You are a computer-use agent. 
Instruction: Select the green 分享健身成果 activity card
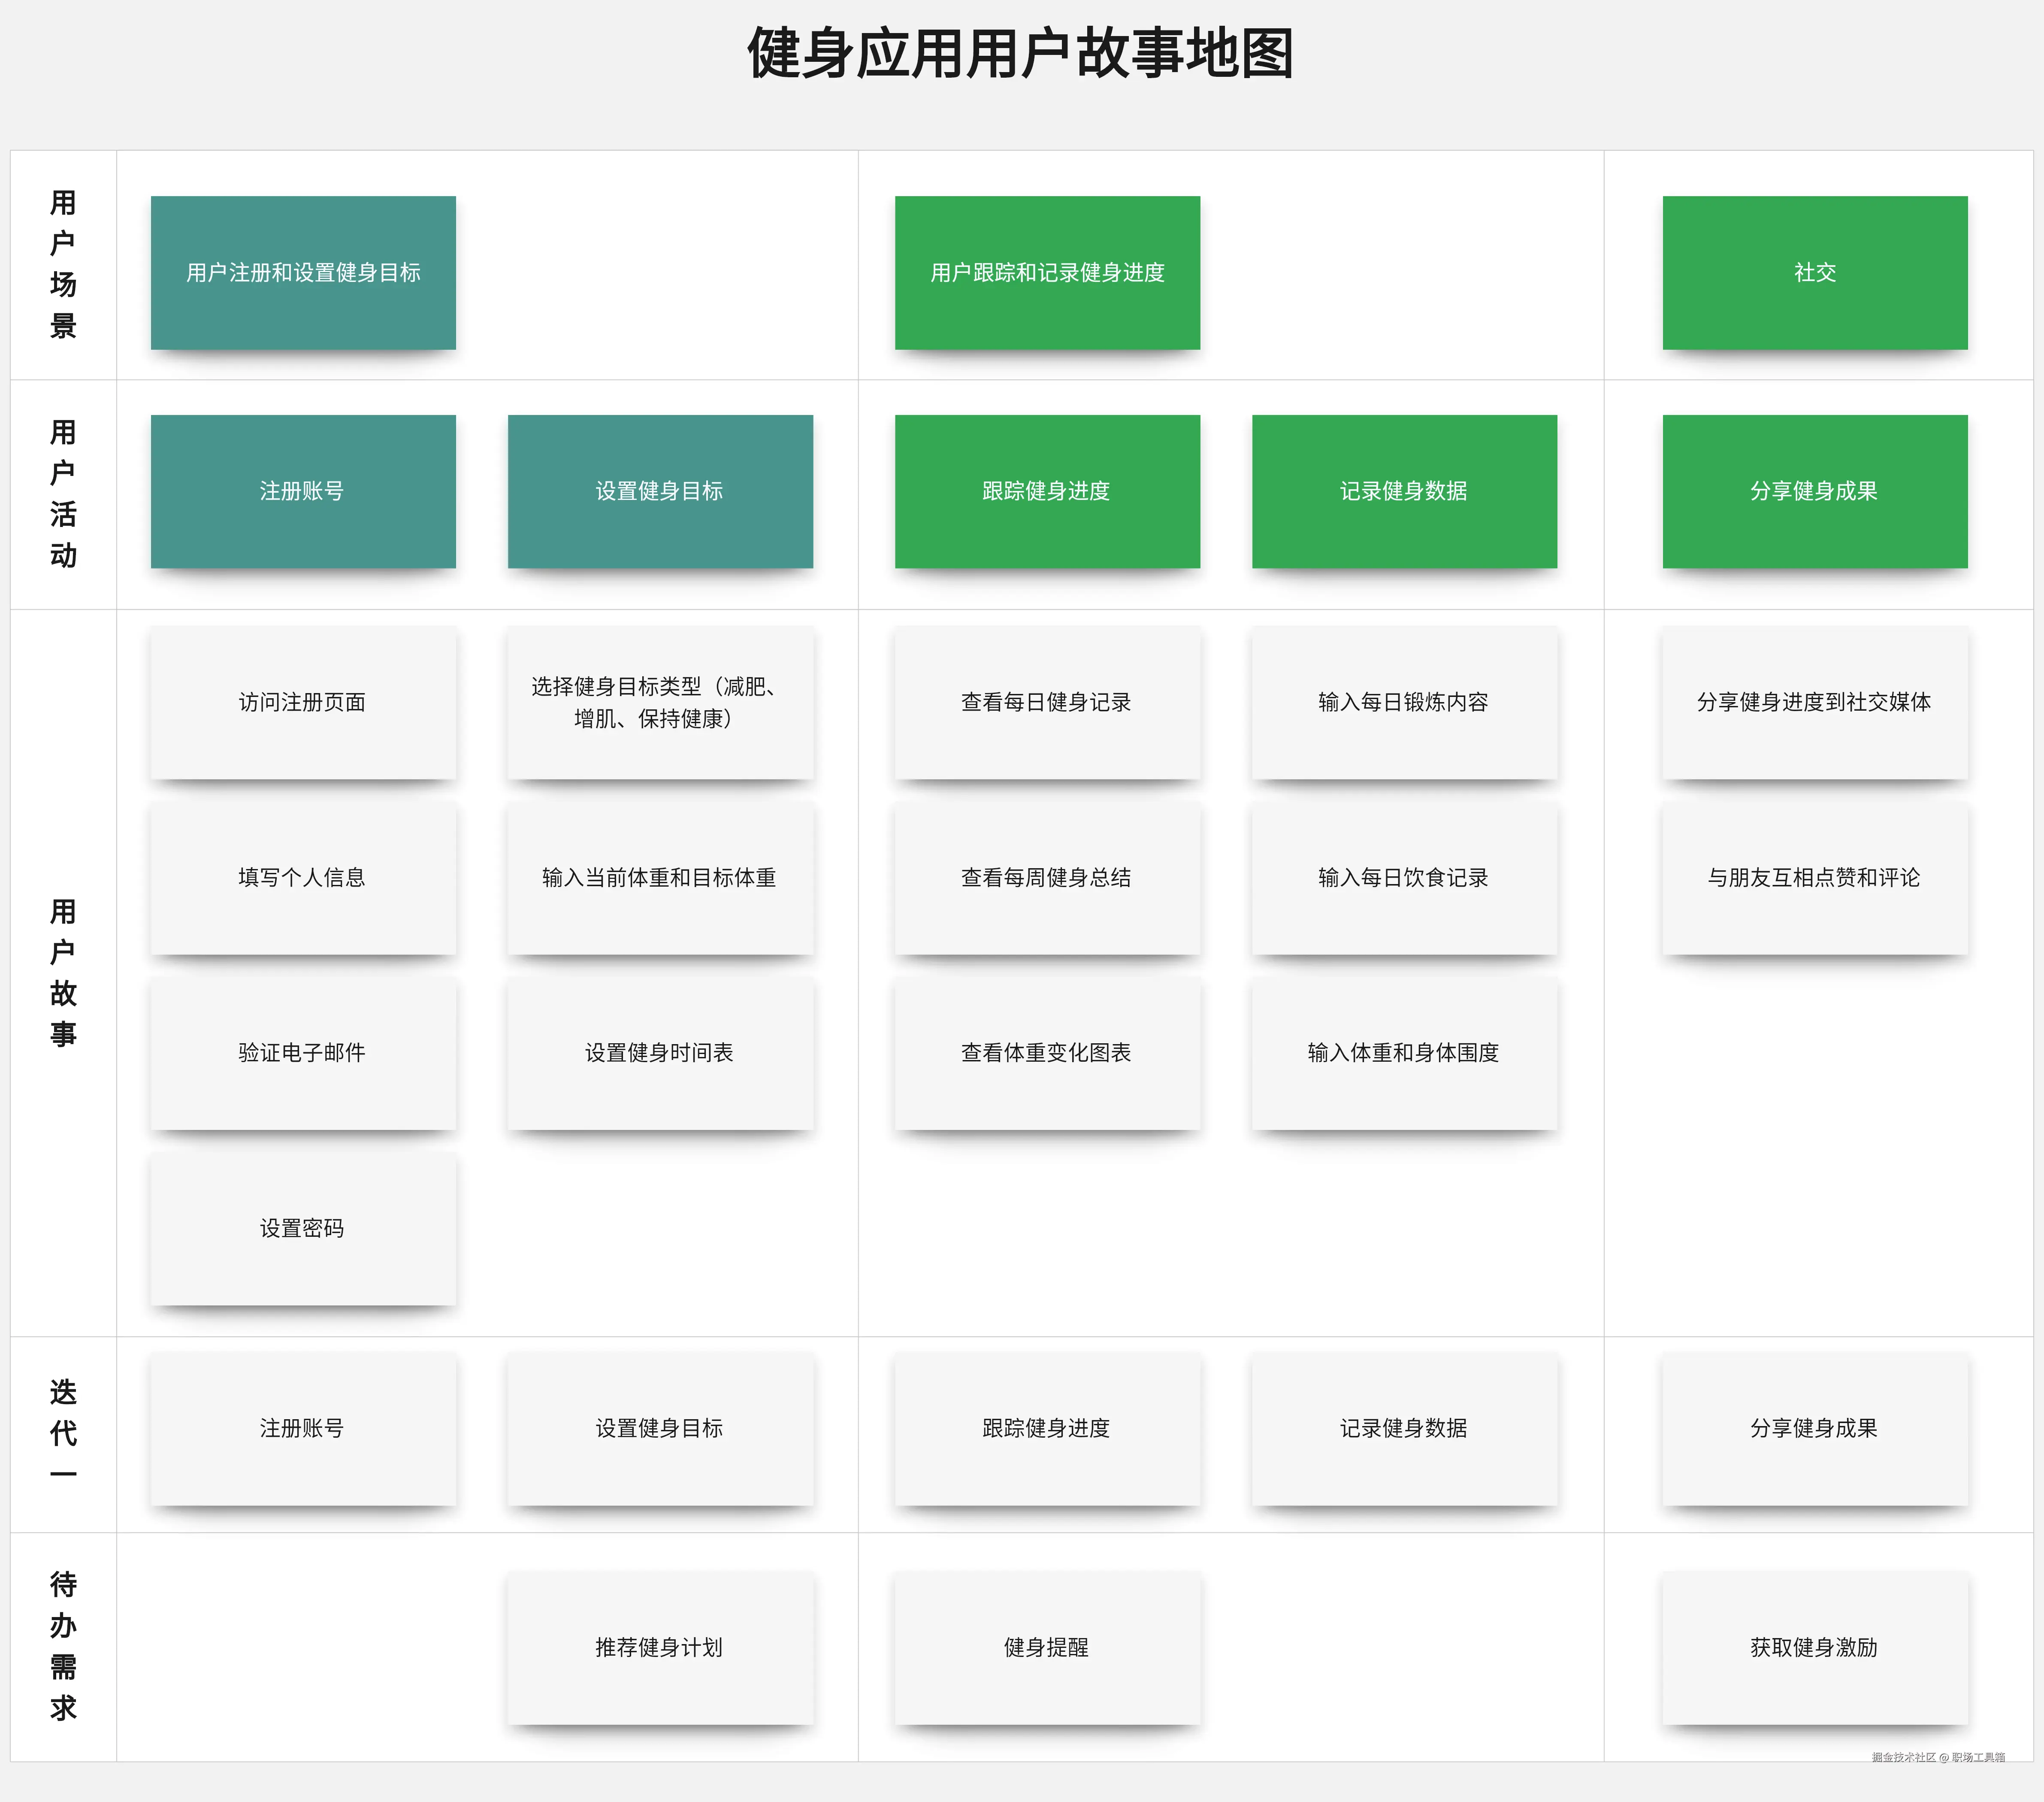point(1814,491)
